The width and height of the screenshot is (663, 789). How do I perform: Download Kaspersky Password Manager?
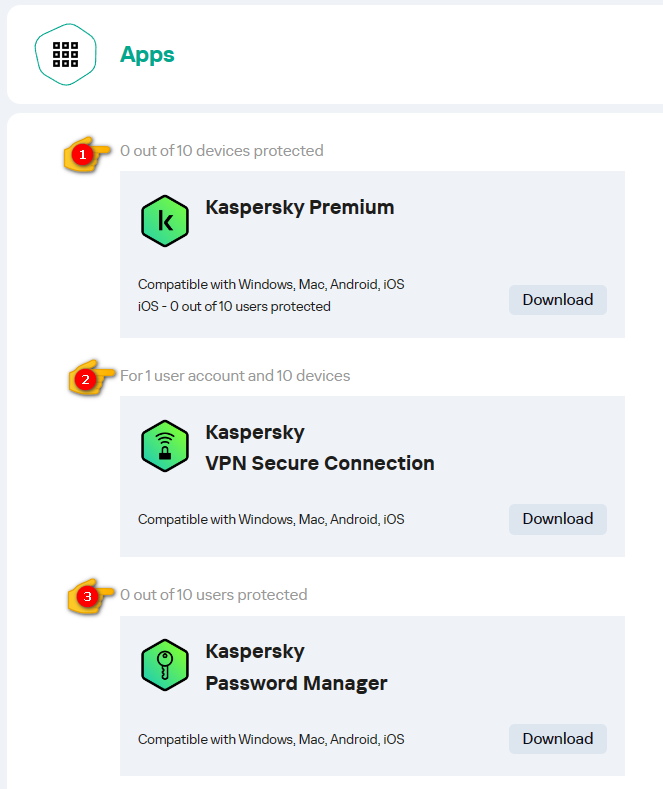click(x=557, y=739)
